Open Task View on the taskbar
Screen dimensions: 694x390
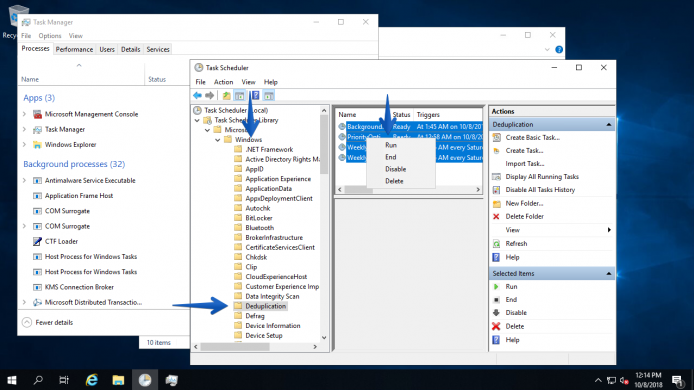coord(64,380)
